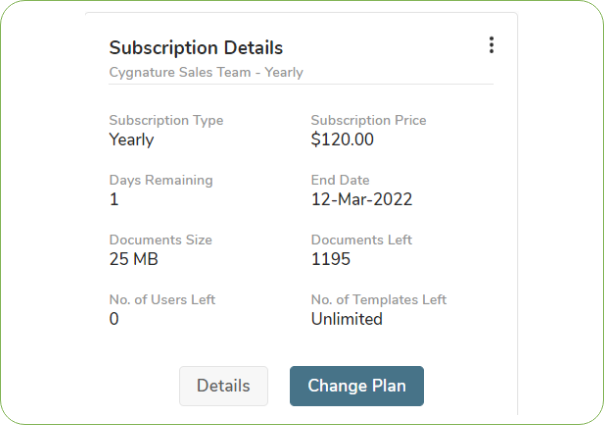Screen dimensions: 604x425
Task: Click the Subscription Price label
Action: coord(368,120)
